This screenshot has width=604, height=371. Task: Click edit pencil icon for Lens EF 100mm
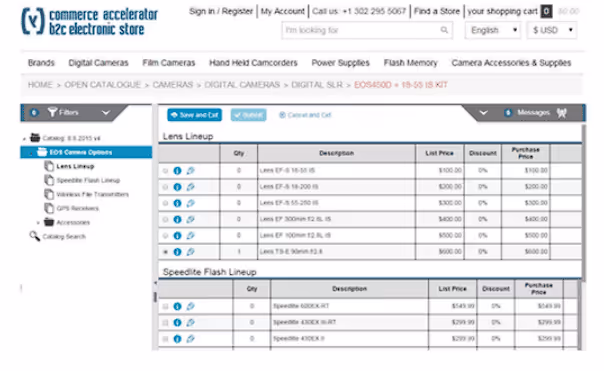190,235
